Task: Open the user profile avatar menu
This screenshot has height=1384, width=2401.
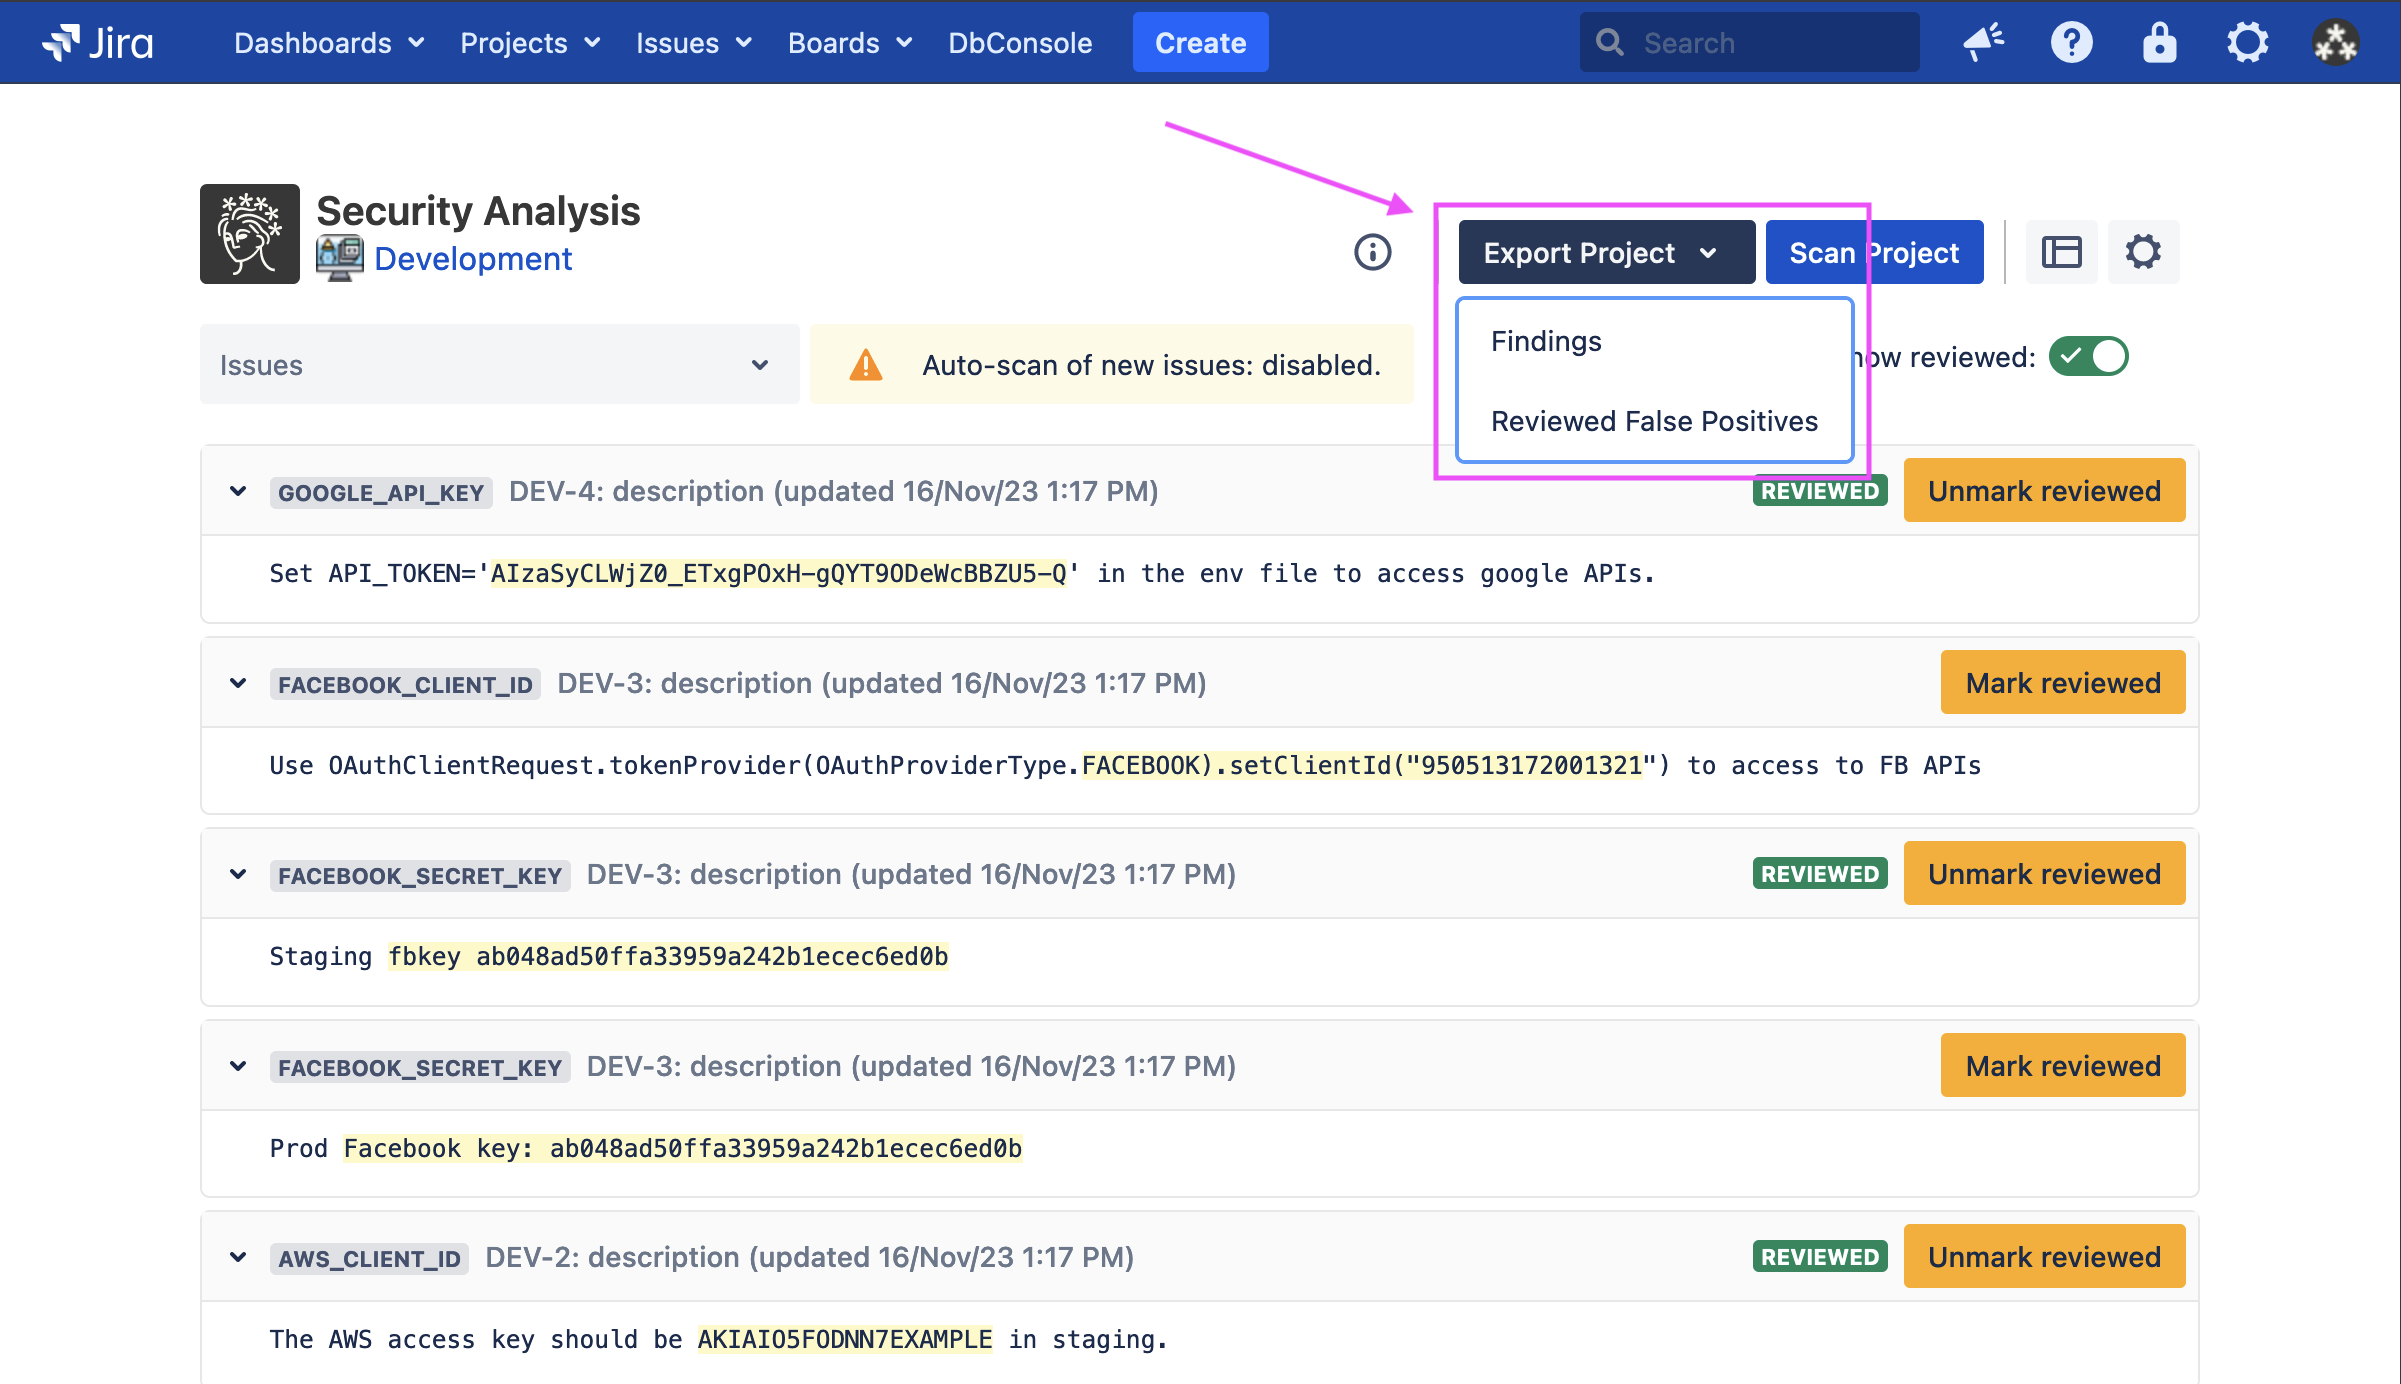Action: (x=2335, y=42)
